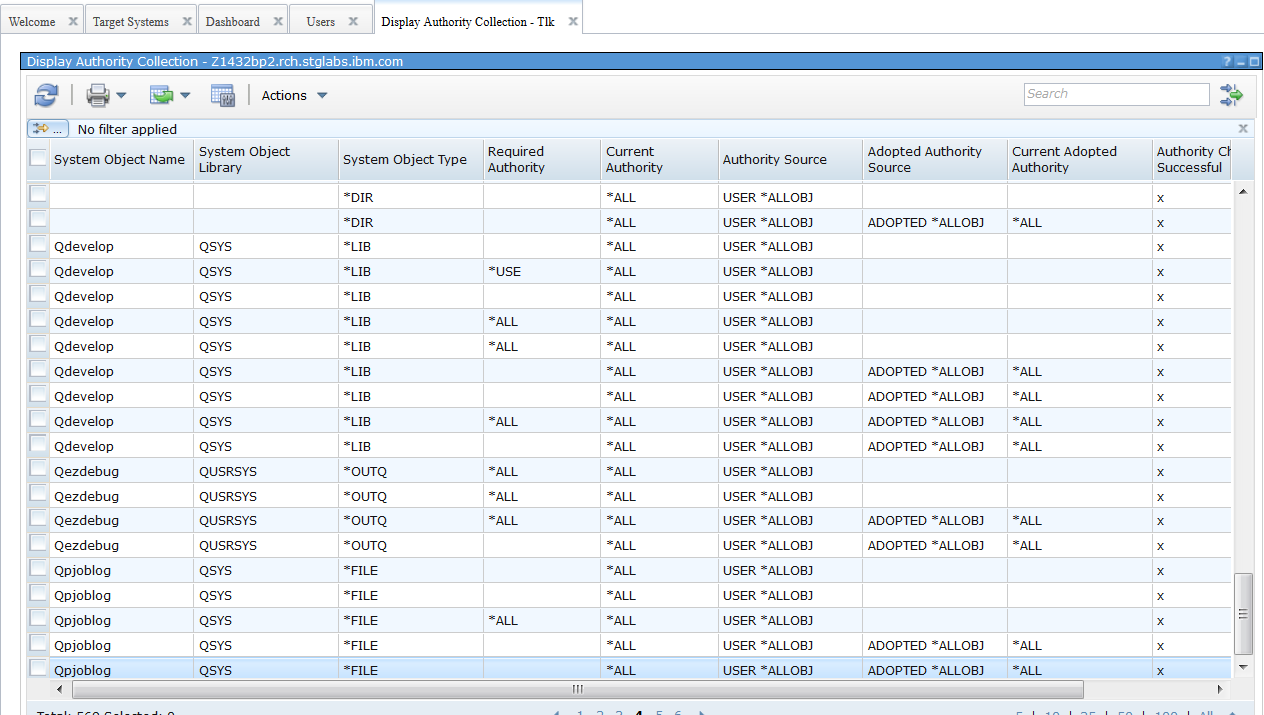Click the Qdevelop name in the *USE row

pyautogui.click(x=84, y=271)
